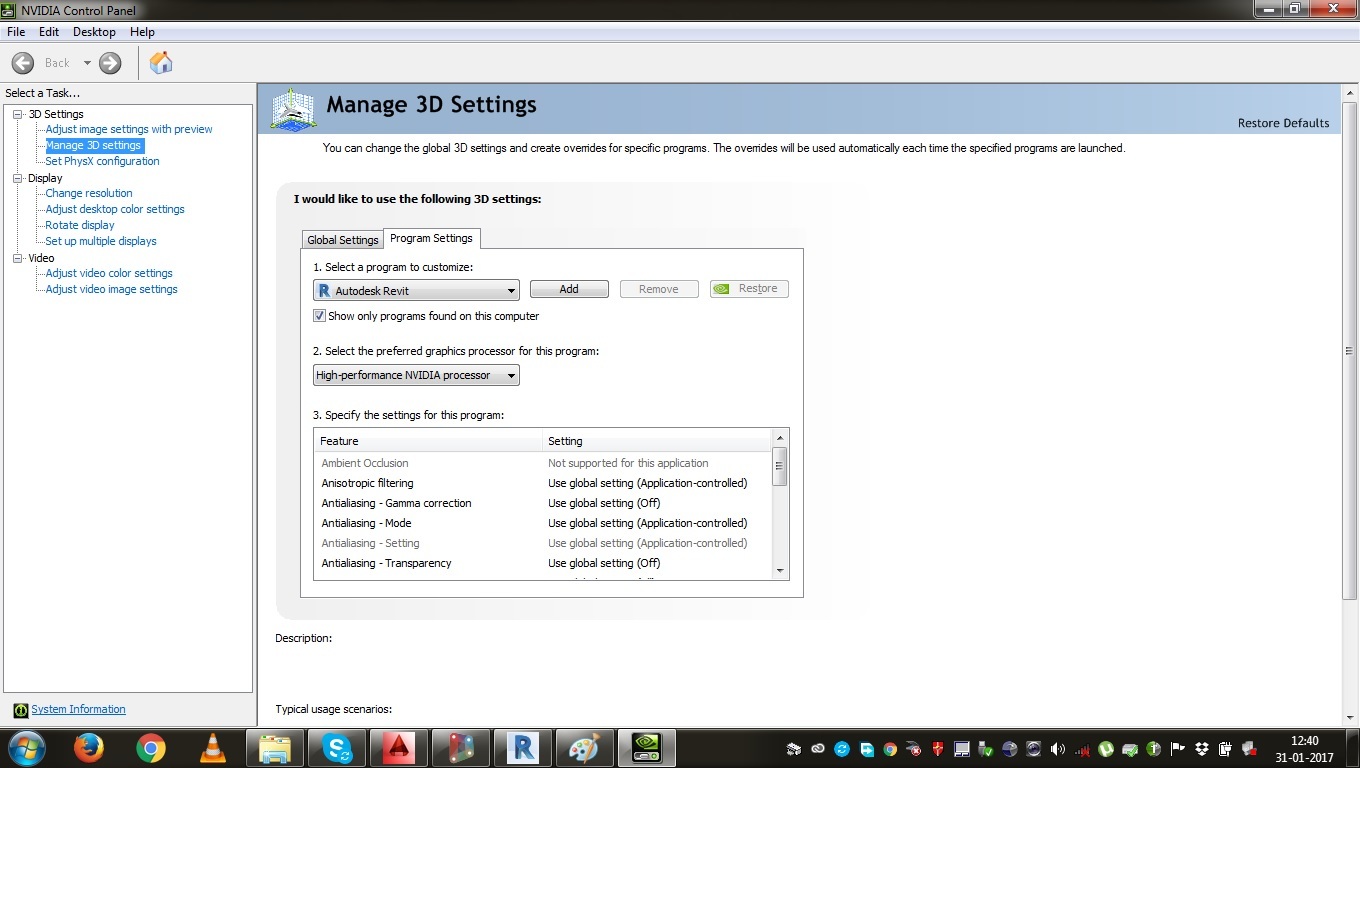Open Adjust video image settings

[112, 289]
